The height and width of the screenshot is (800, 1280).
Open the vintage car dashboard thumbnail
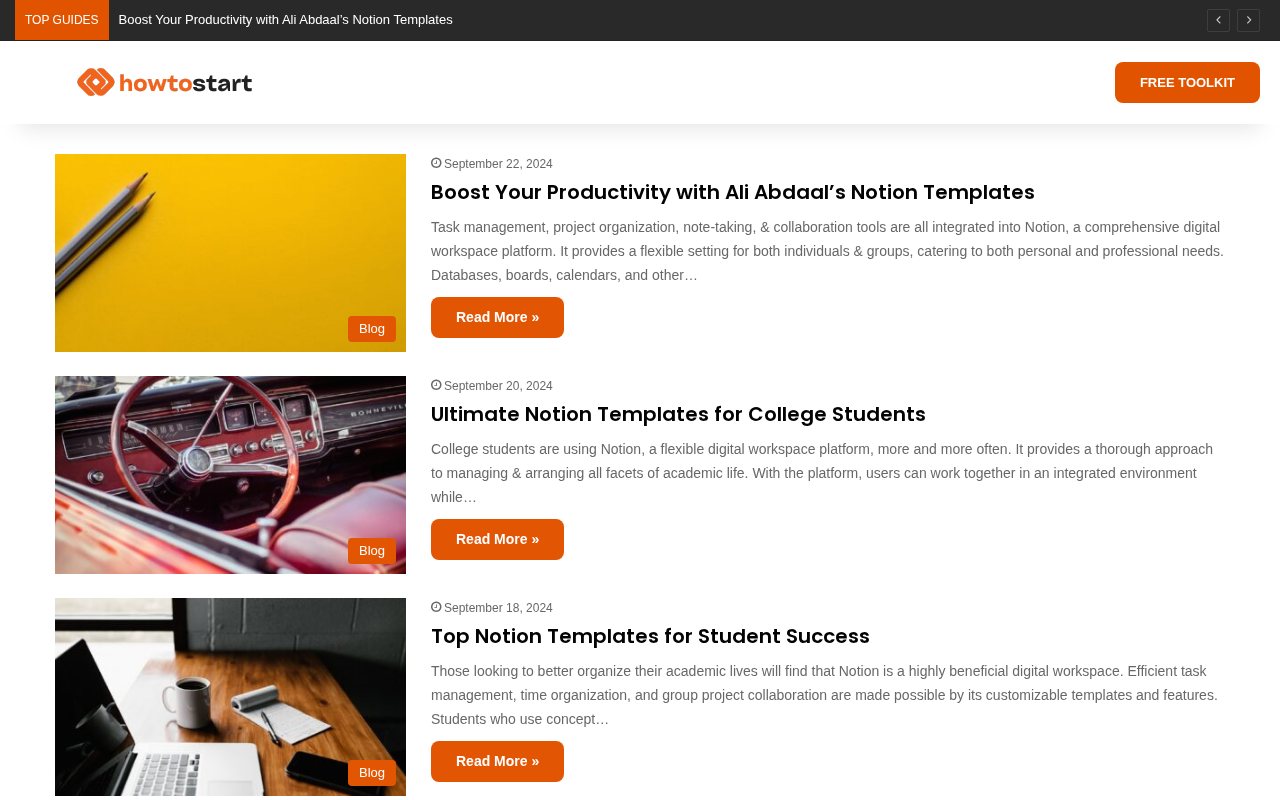230,475
